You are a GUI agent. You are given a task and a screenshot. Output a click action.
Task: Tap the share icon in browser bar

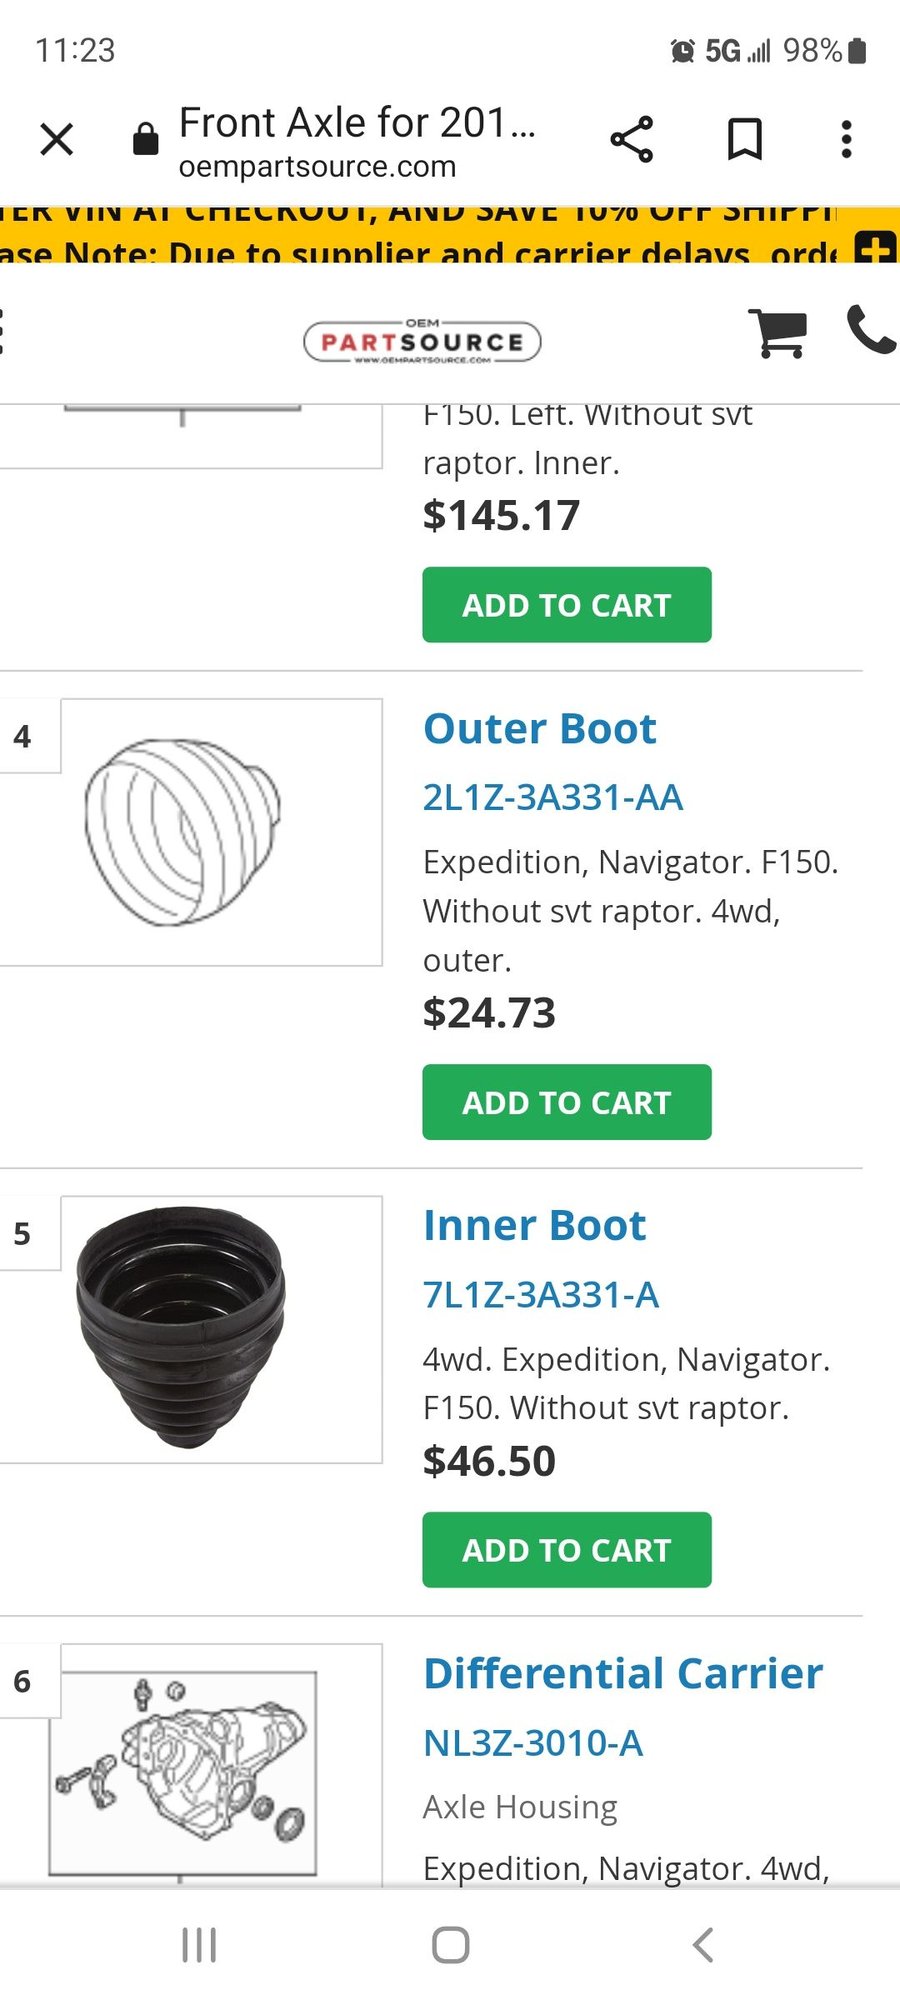pyautogui.click(x=631, y=139)
